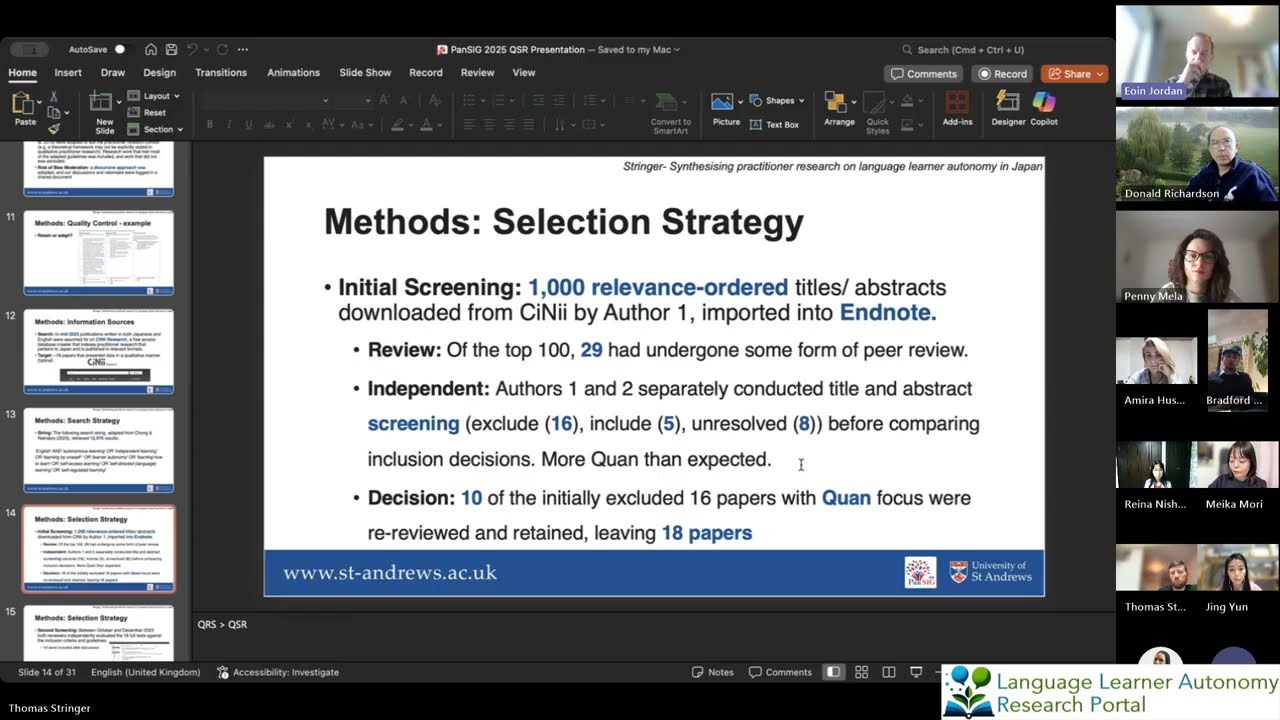The image size is (1280, 720).
Task: Open Quick Styles gallery
Action: point(877,113)
